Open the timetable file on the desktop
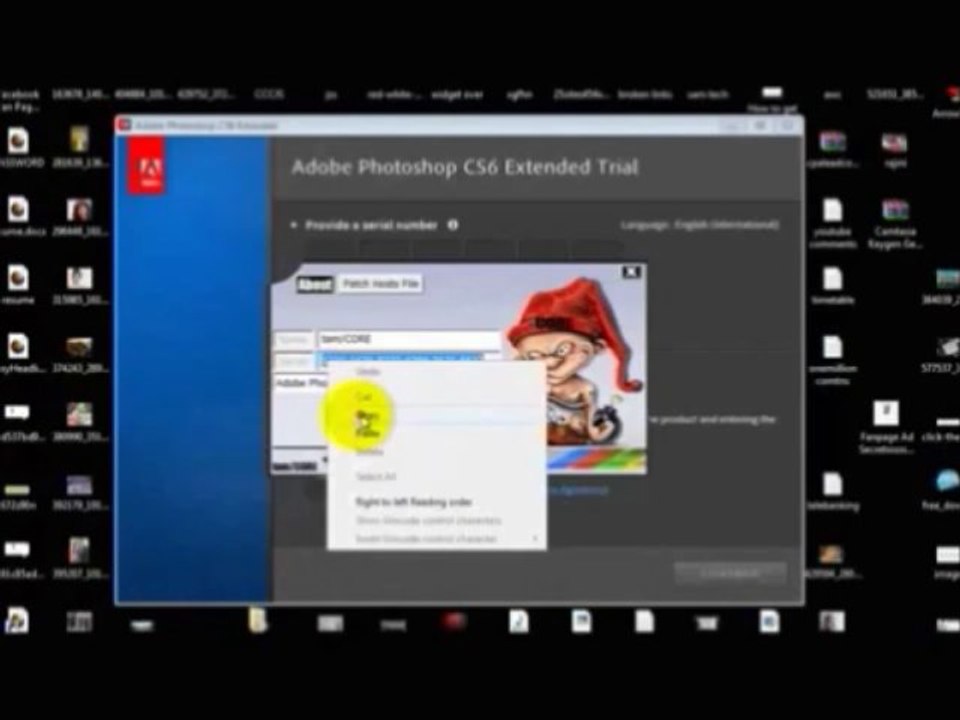Image resolution: width=960 pixels, height=720 pixels. tap(833, 285)
